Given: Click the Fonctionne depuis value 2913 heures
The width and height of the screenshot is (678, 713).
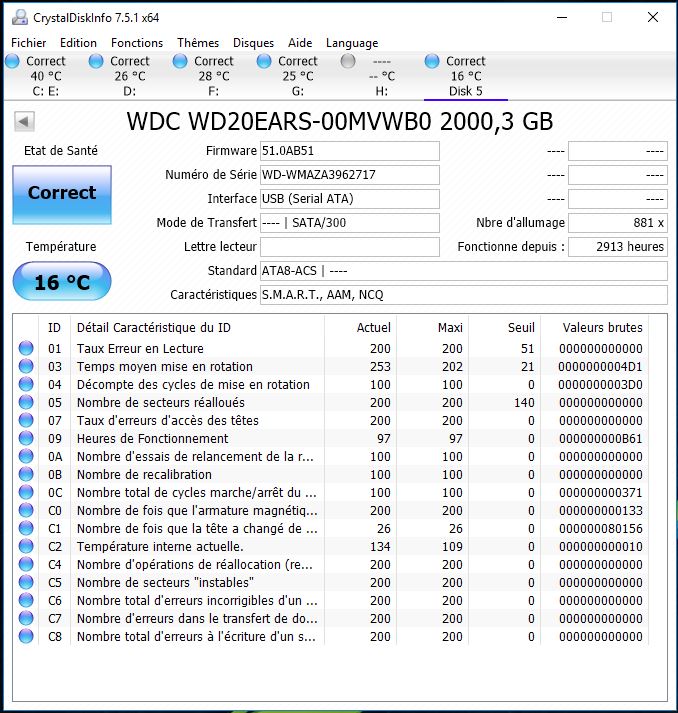Looking at the screenshot, I should pyautogui.click(x=618, y=247).
